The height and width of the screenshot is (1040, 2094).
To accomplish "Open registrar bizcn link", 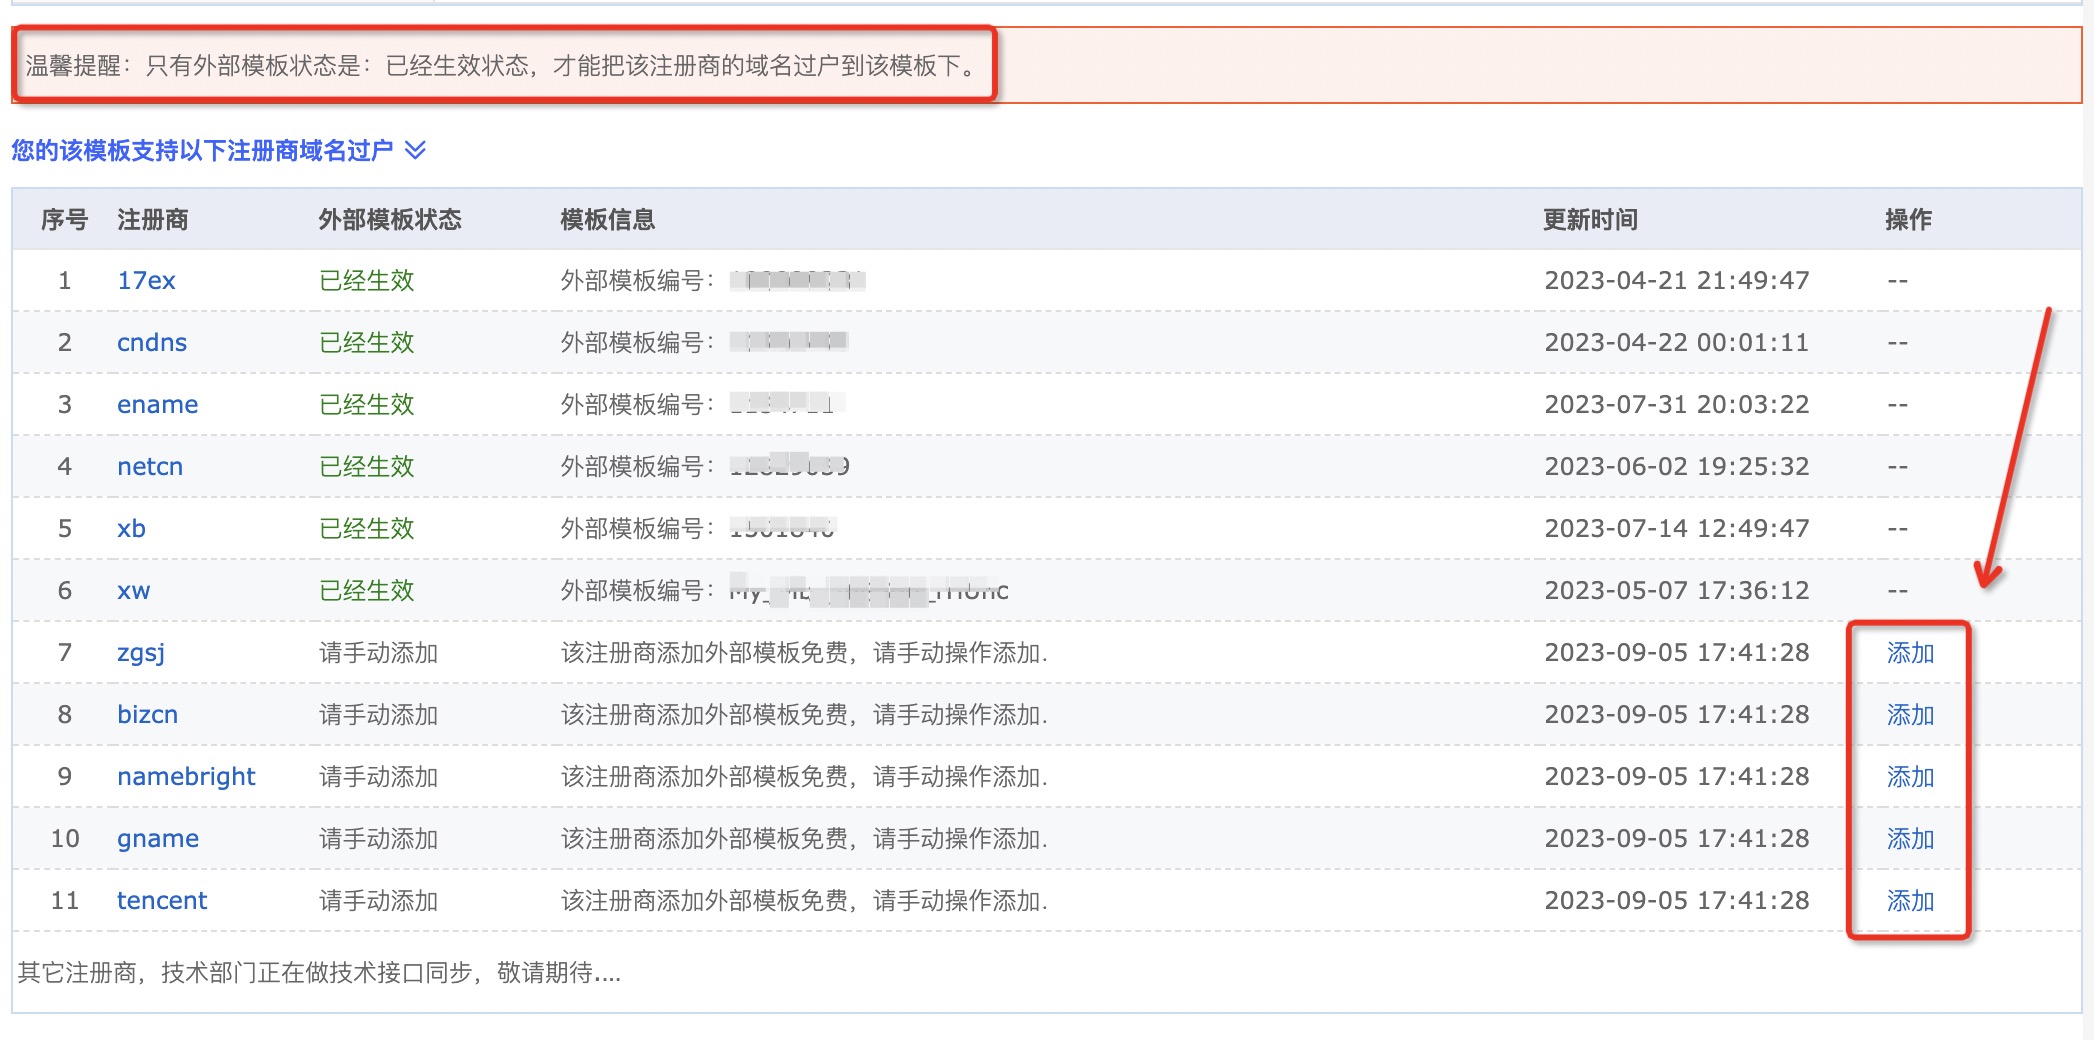I will (147, 715).
